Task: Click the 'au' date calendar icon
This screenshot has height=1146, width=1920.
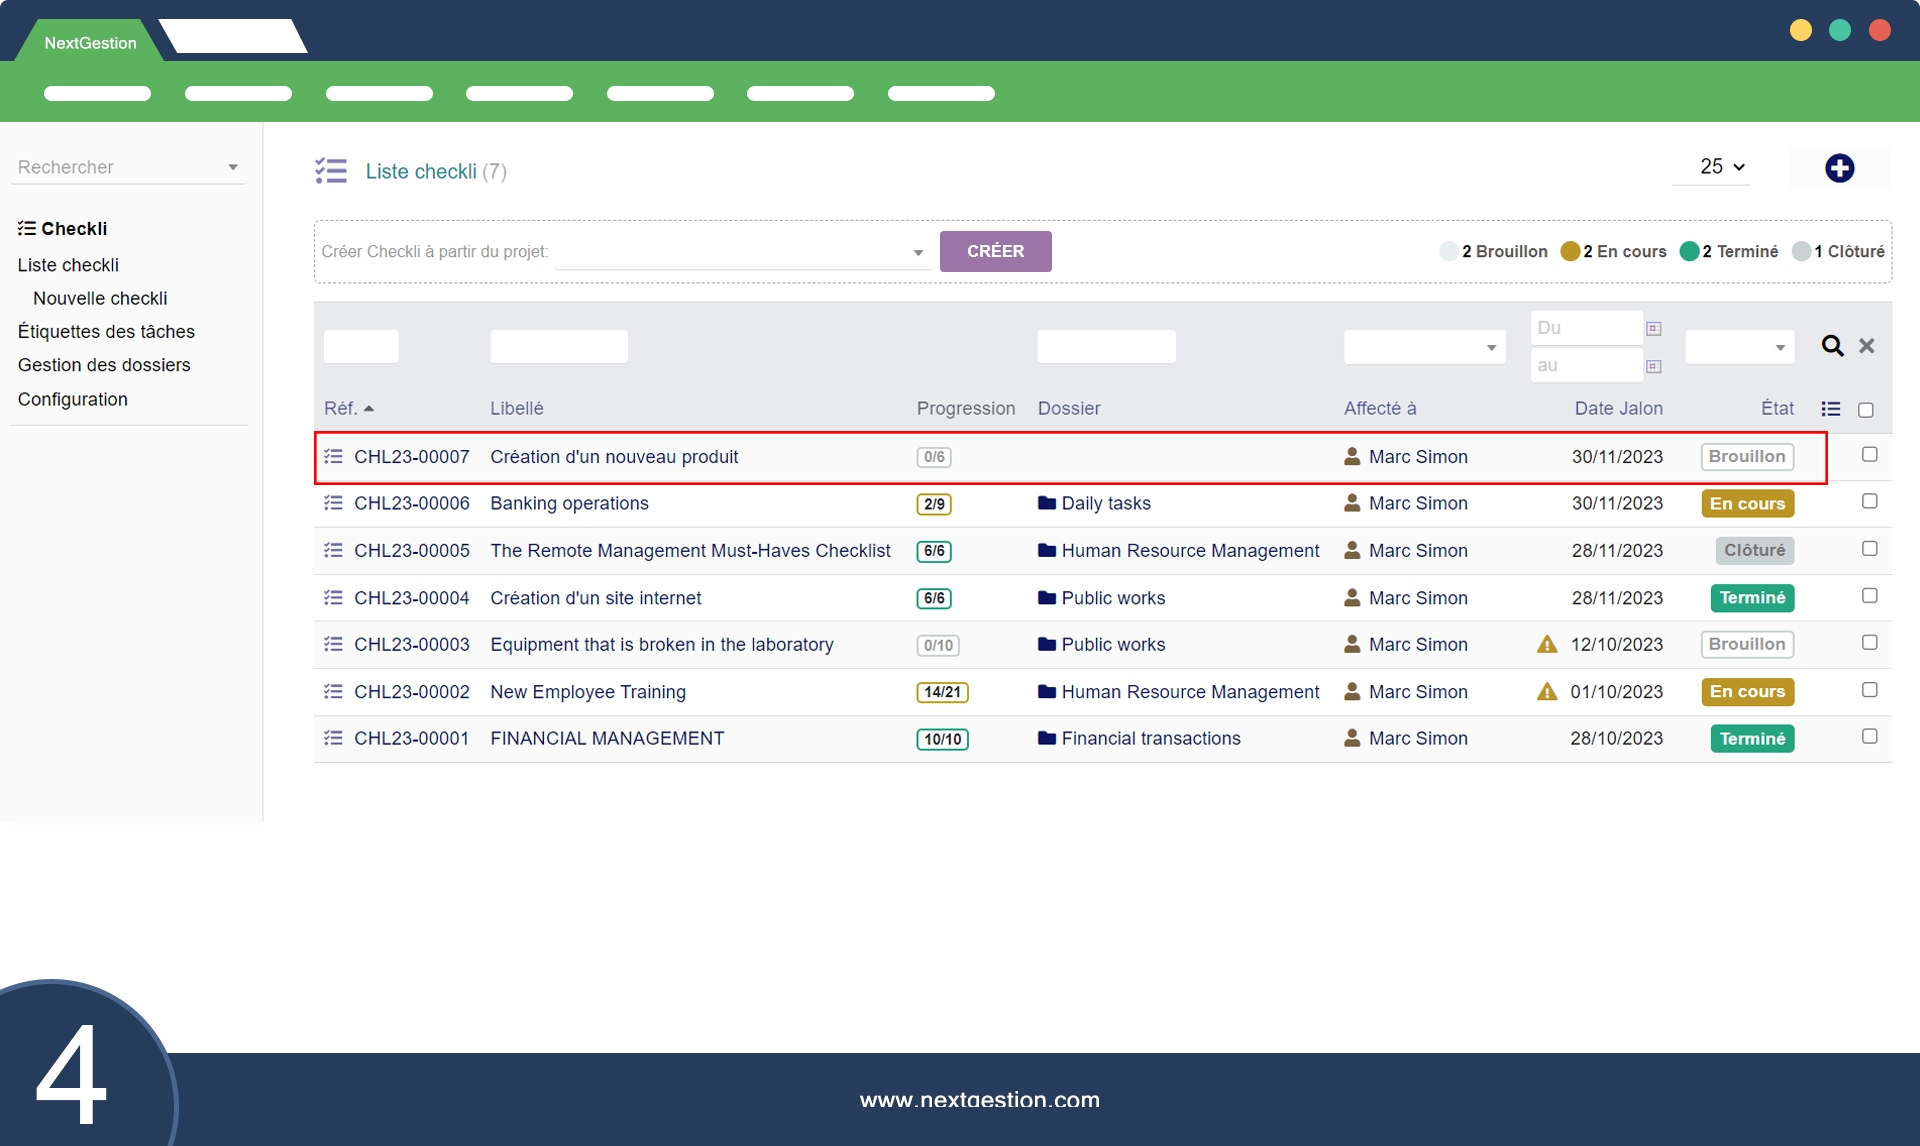Action: pyautogui.click(x=1654, y=366)
